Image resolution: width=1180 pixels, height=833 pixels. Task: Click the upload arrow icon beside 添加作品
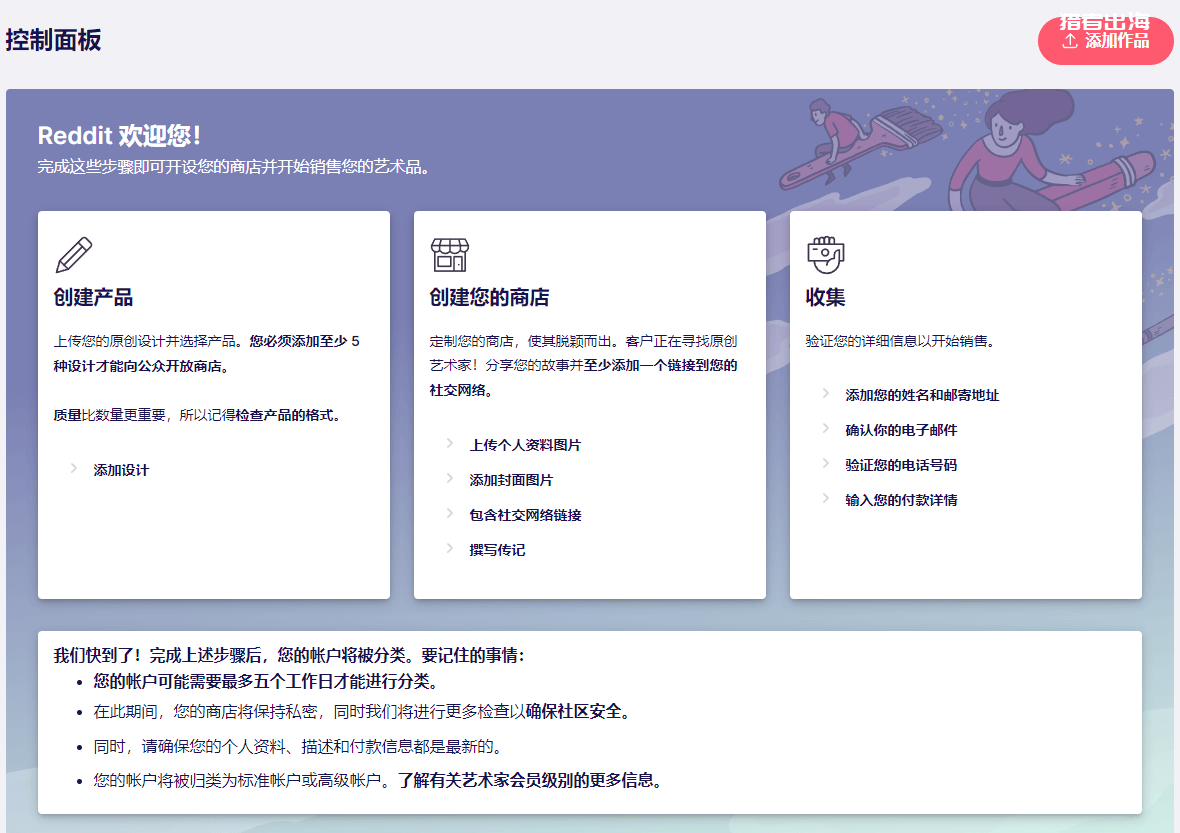click(1069, 41)
